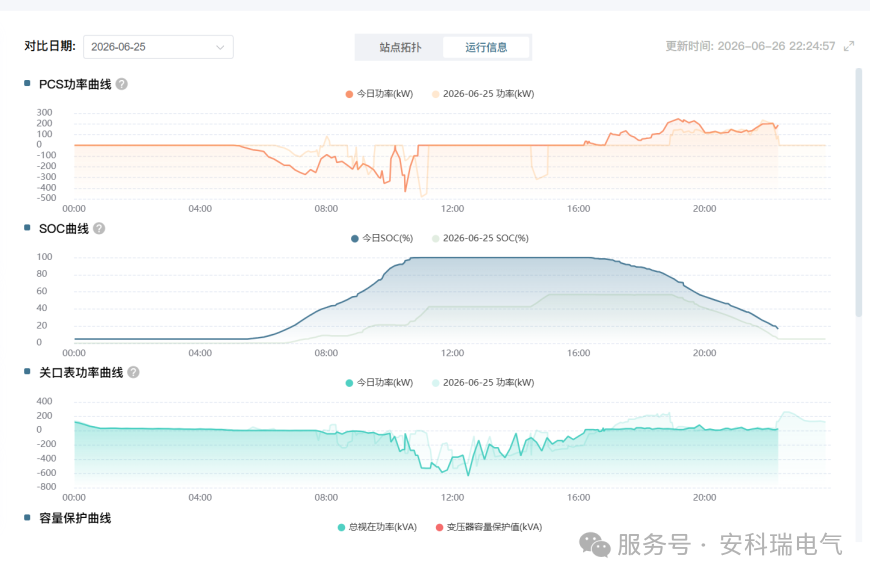
Task: Open help icon beside SOC曲线
Action: [x=99, y=228]
